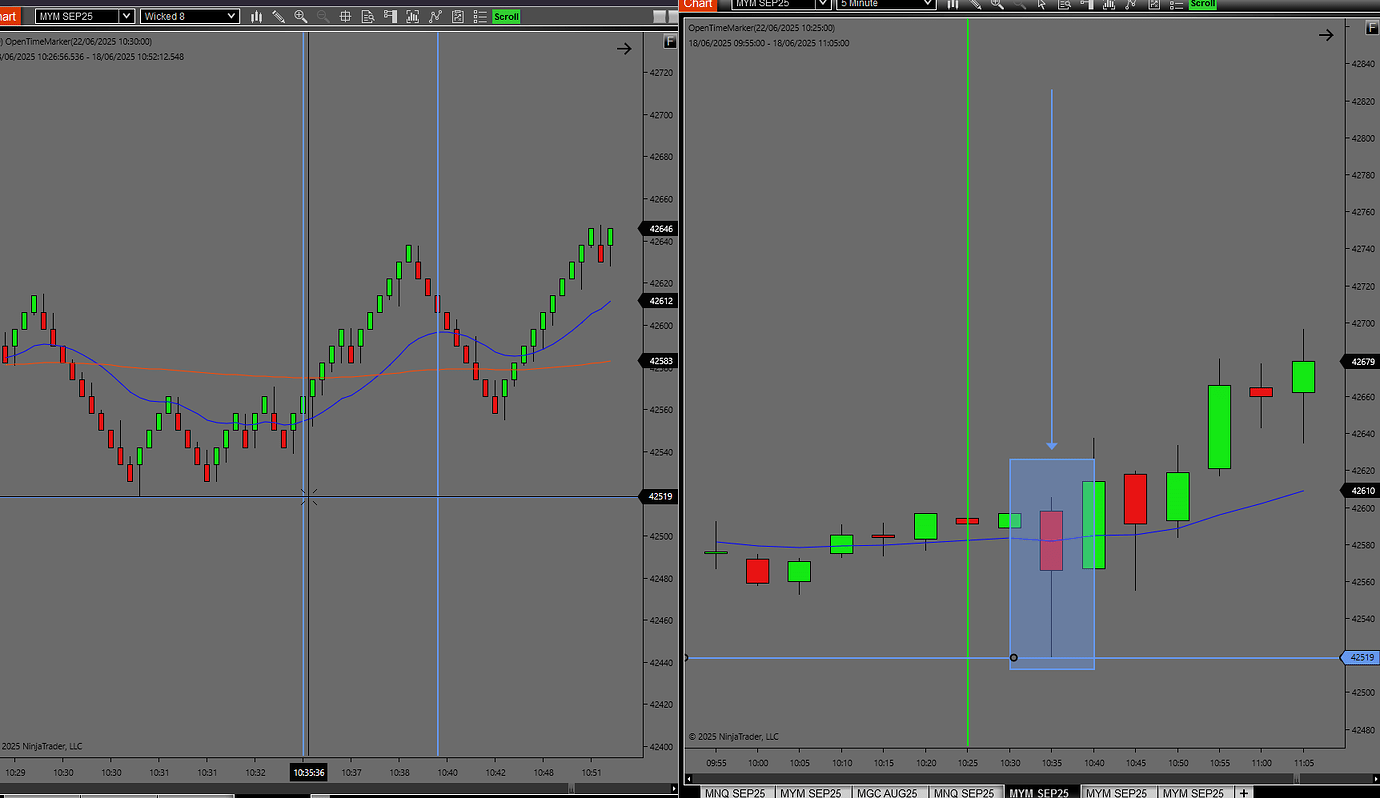
Task: Click the Strategies icon on the left toolbar
Action: [436, 16]
